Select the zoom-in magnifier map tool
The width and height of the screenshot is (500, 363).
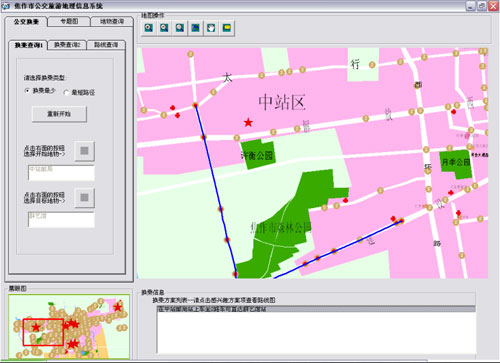pyautogui.click(x=149, y=28)
